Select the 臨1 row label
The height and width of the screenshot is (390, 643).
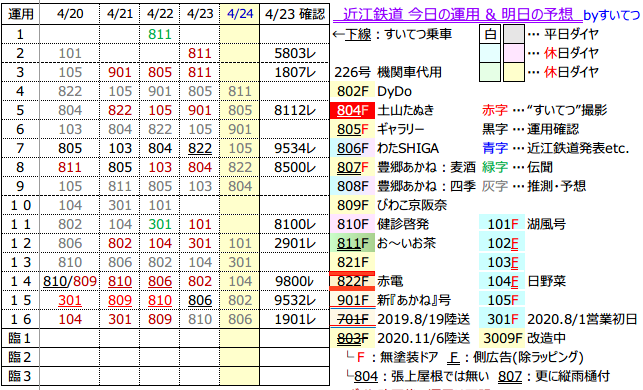(21, 338)
